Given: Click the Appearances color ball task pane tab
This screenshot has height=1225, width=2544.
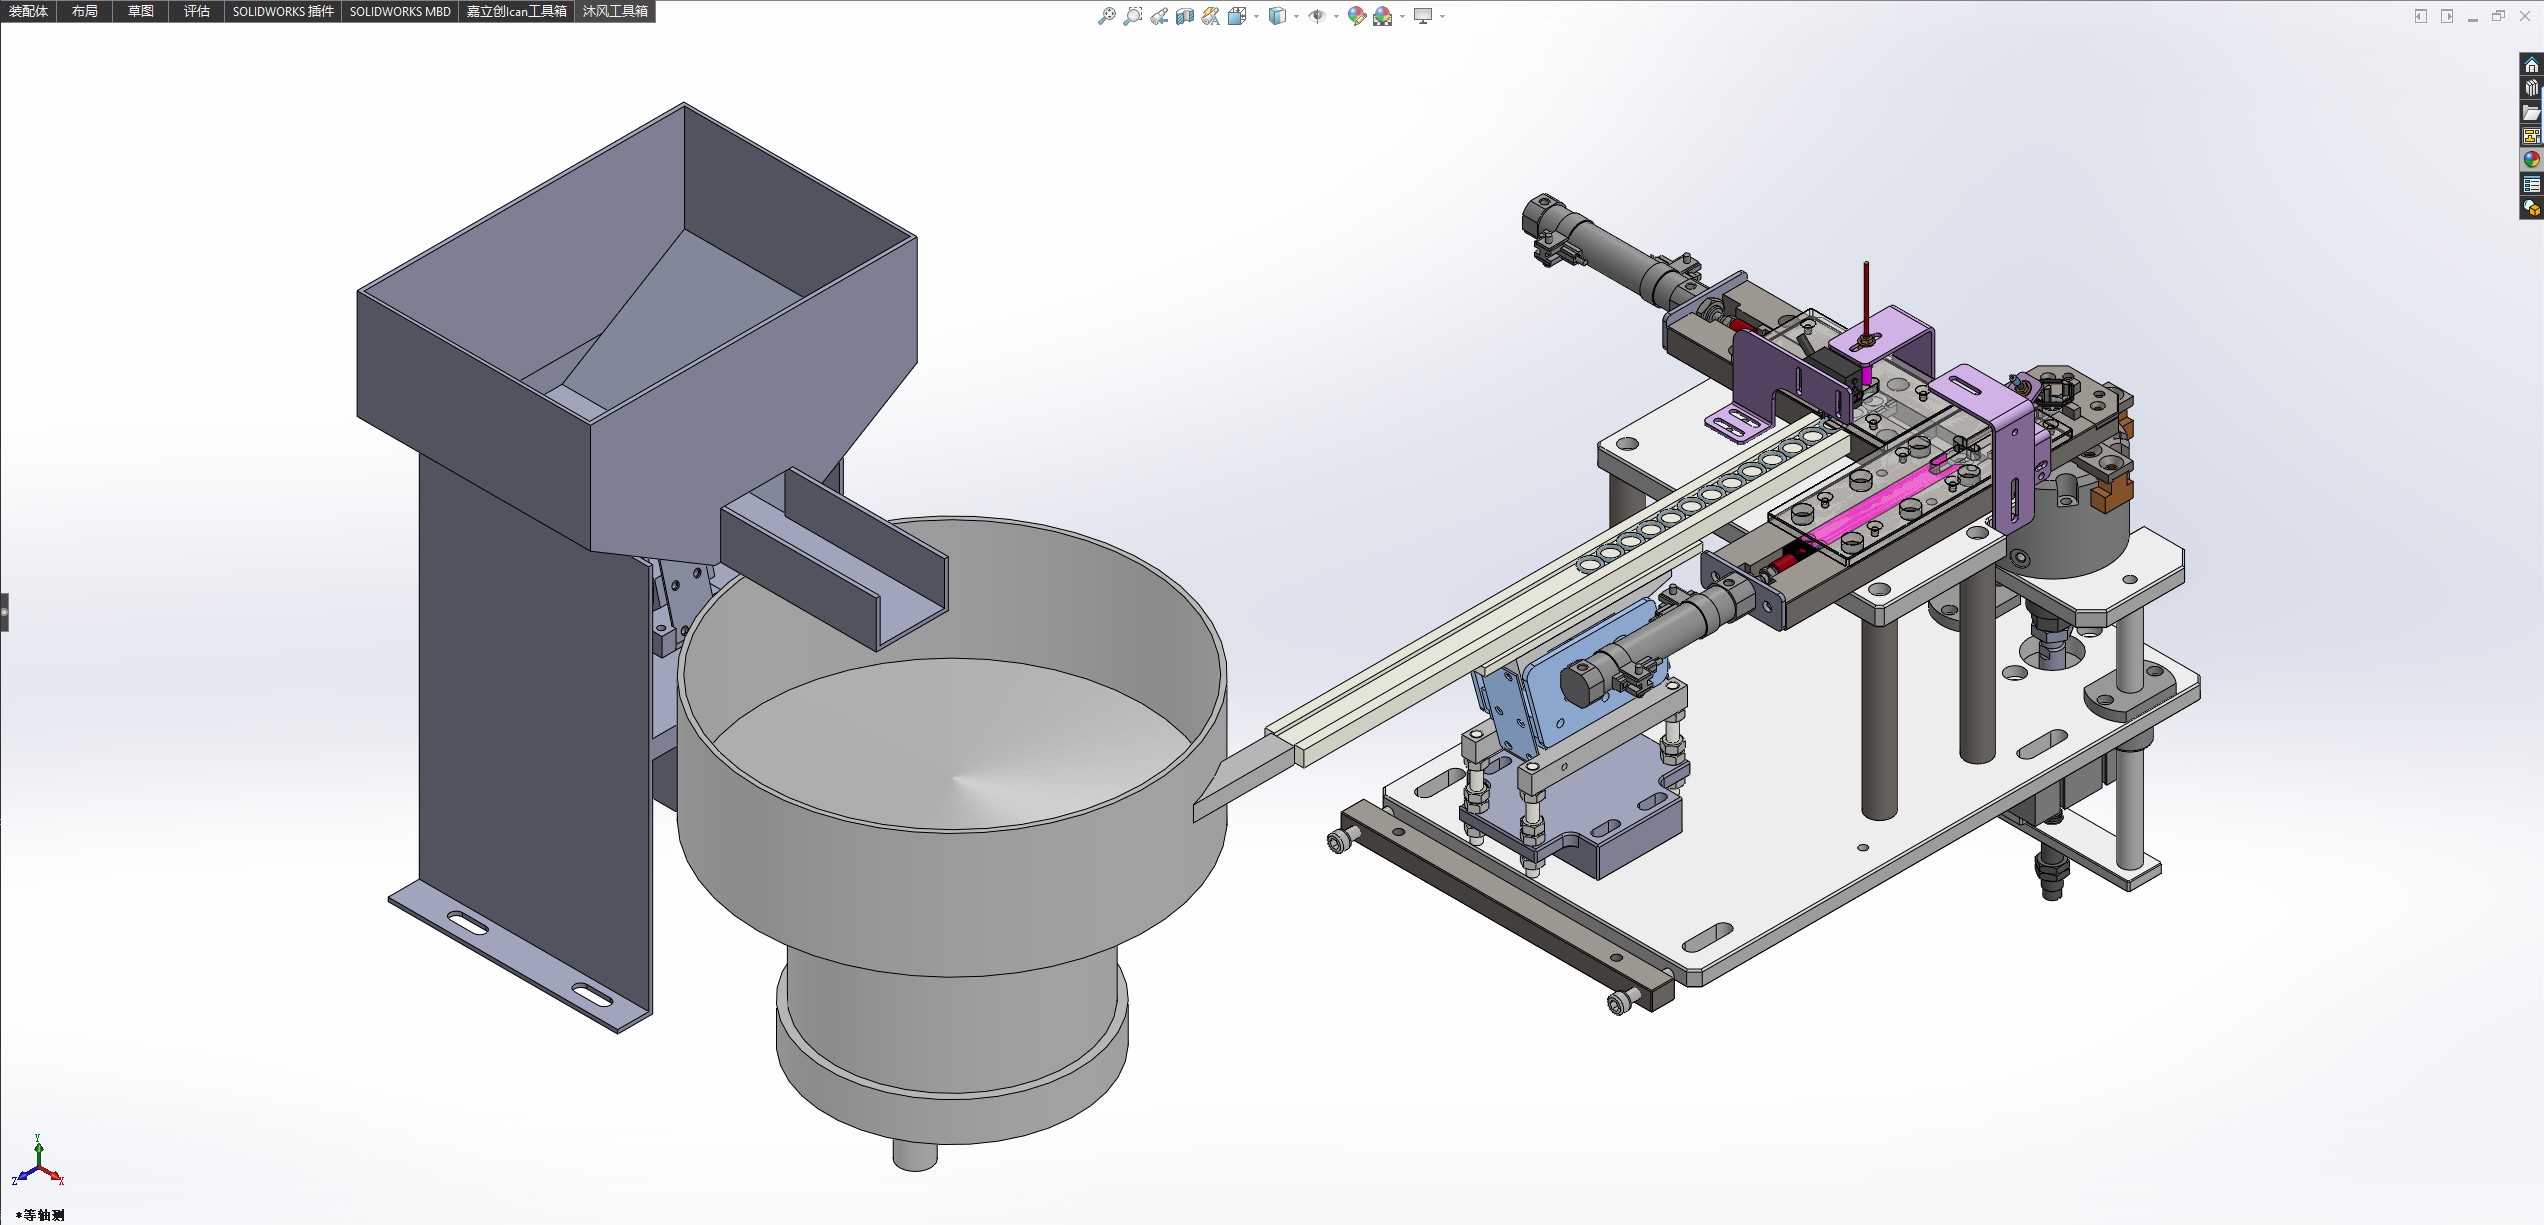Looking at the screenshot, I should [2531, 160].
